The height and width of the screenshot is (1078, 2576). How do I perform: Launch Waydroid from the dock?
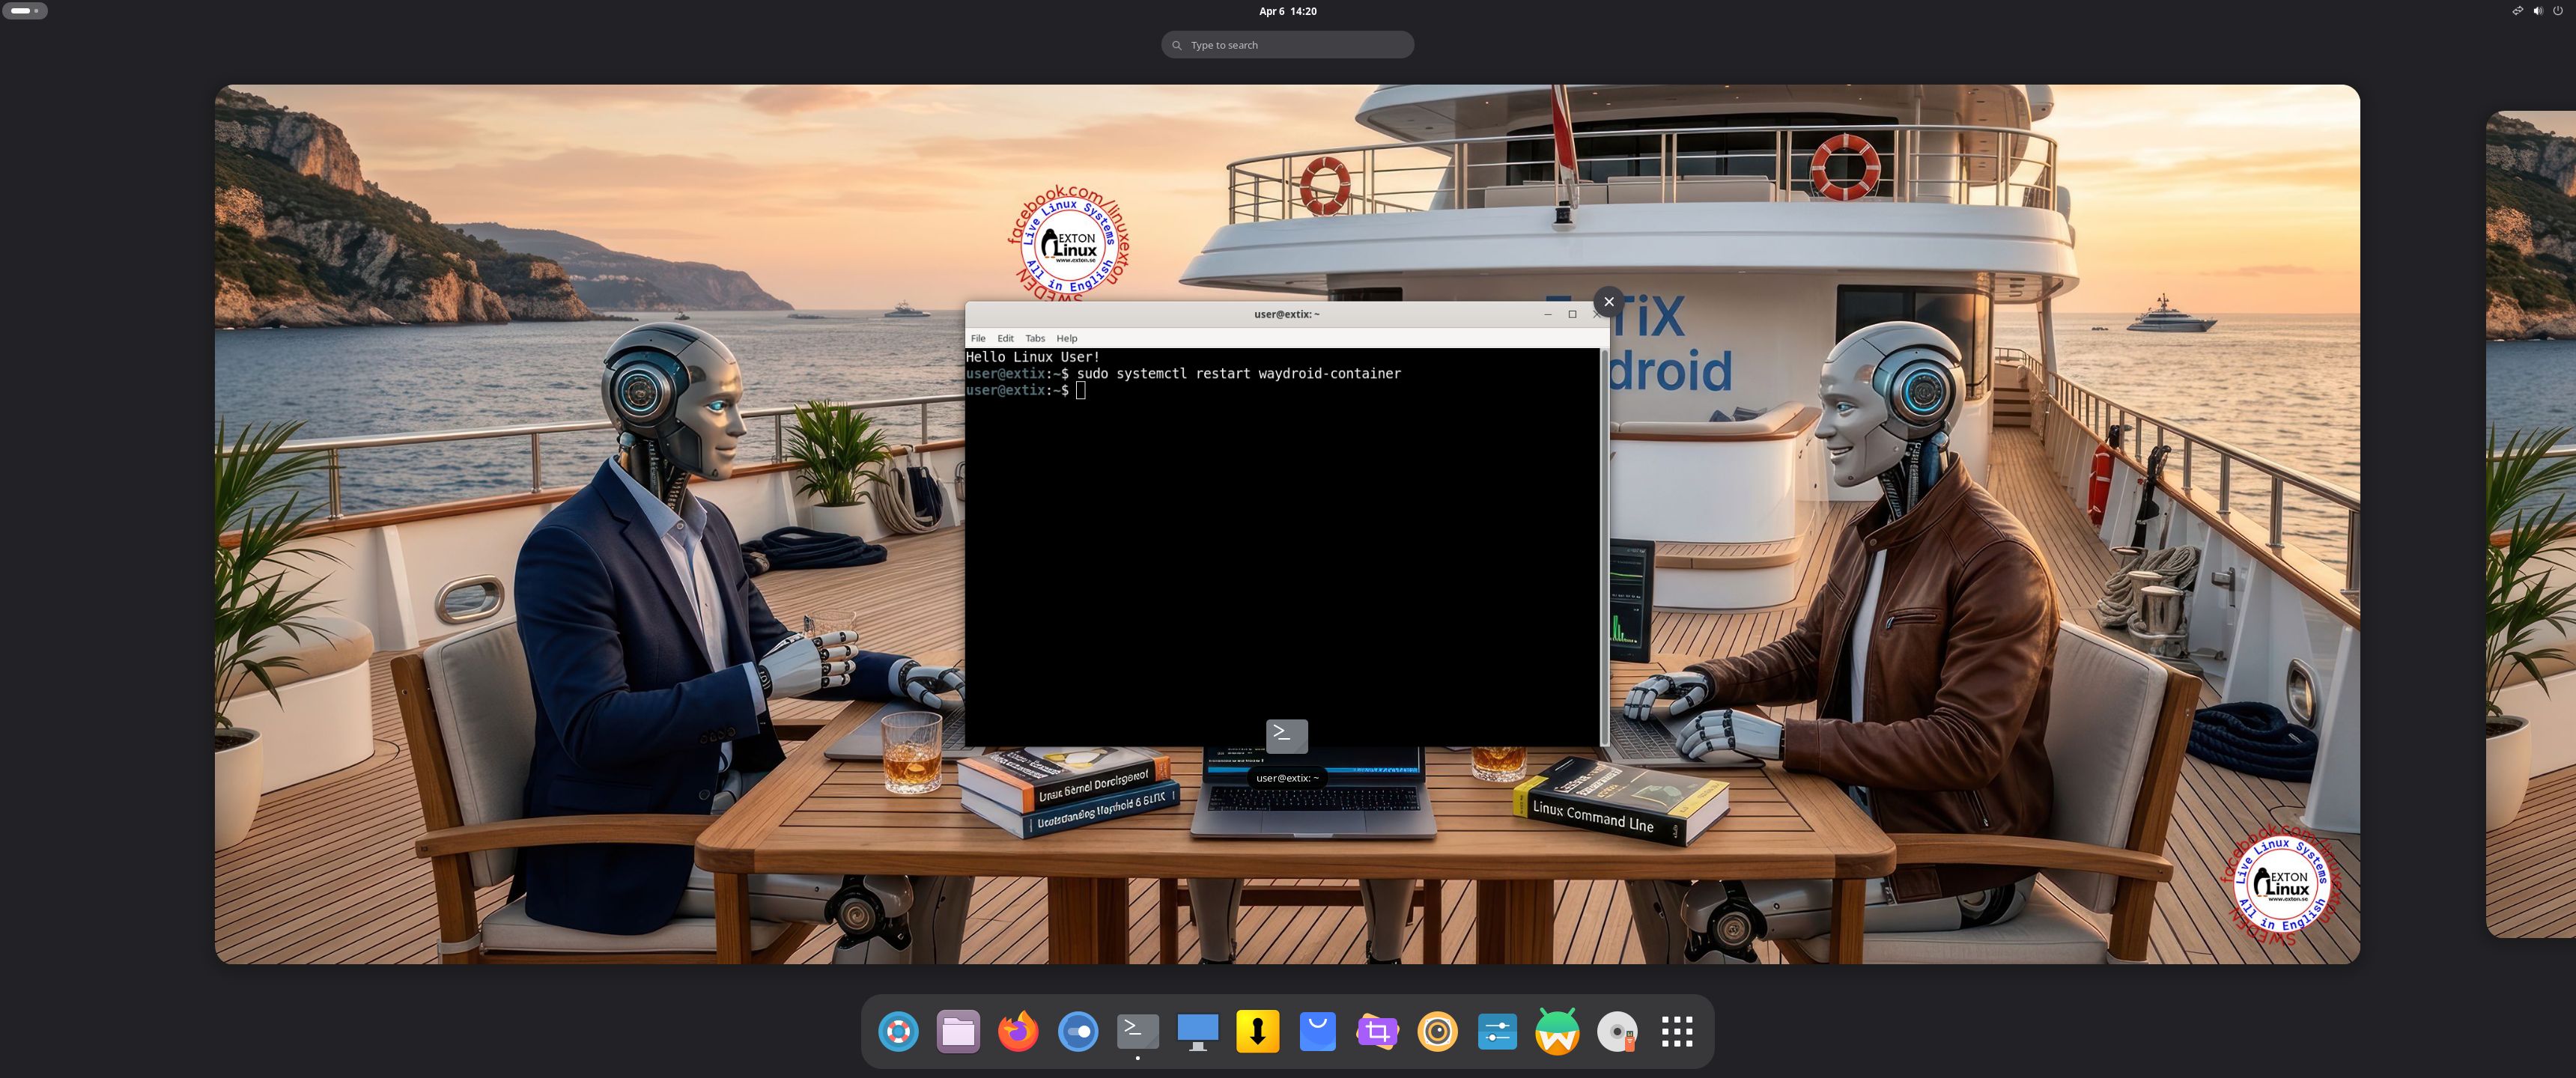pos(1557,1031)
